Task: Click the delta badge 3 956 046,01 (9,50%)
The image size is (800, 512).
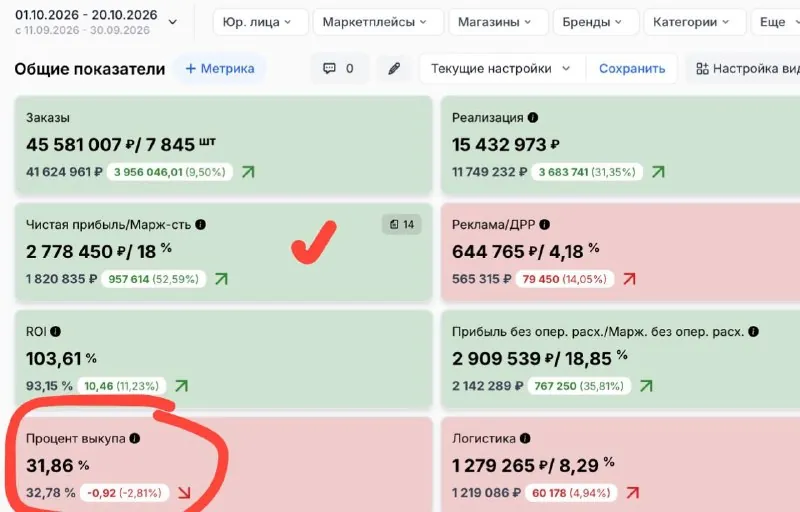Action: tap(169, 172)
